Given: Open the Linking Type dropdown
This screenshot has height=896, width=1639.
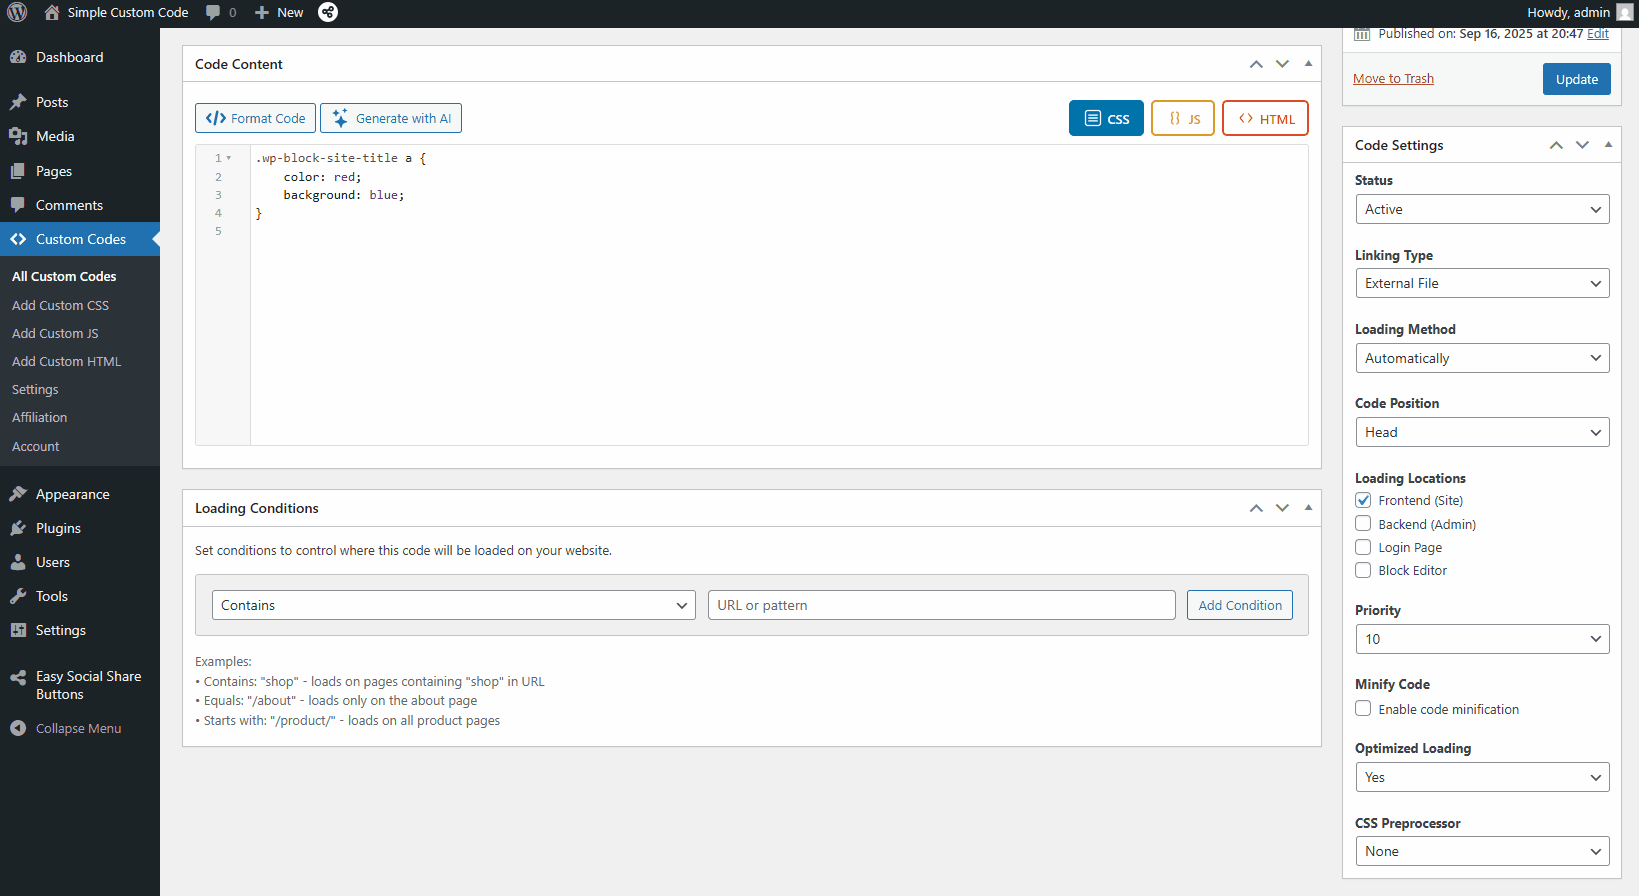Looking at the screenshot, I should coord(1482,283).
